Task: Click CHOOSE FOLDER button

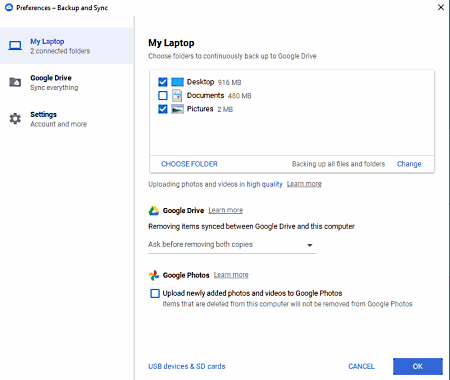Action: 189,164
